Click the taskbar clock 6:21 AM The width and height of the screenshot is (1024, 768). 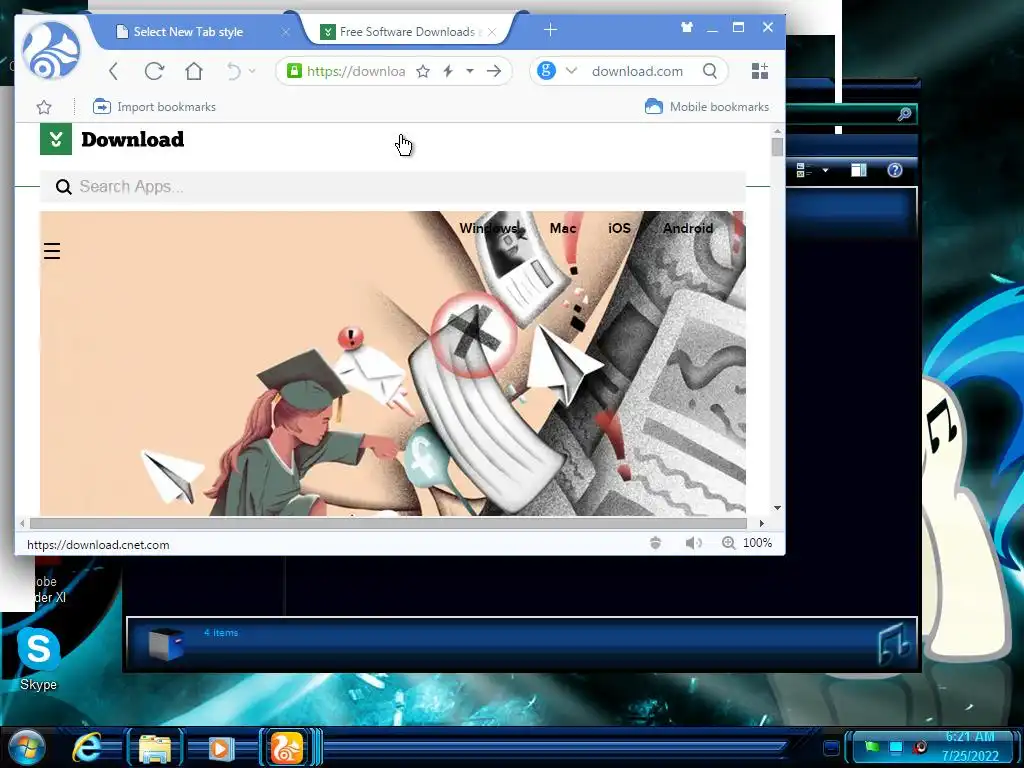[970, 737]
